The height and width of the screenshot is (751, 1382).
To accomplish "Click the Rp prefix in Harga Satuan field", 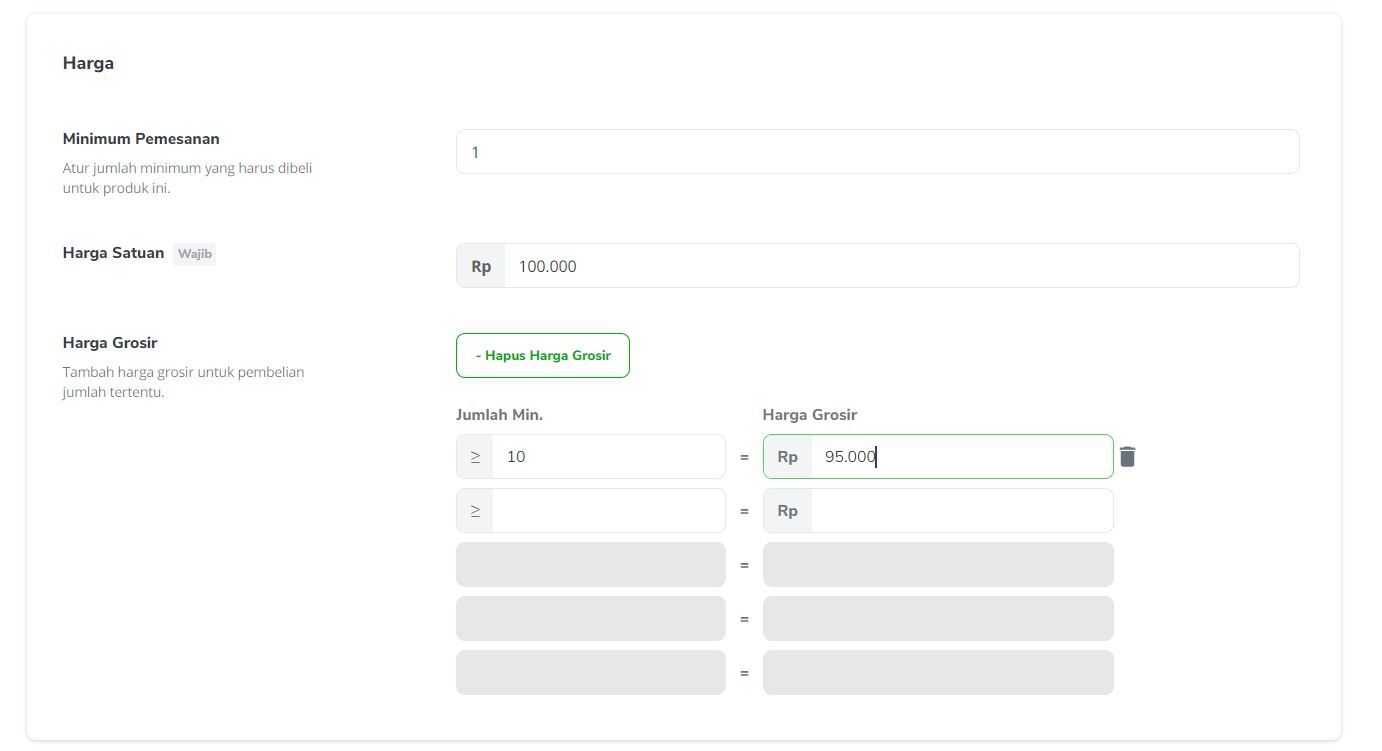I will click(x=481, y=266).
